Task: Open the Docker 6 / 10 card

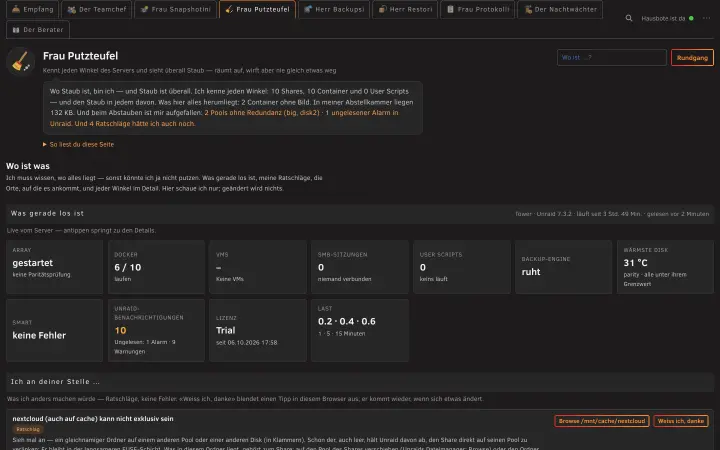Action: (156, 267)
